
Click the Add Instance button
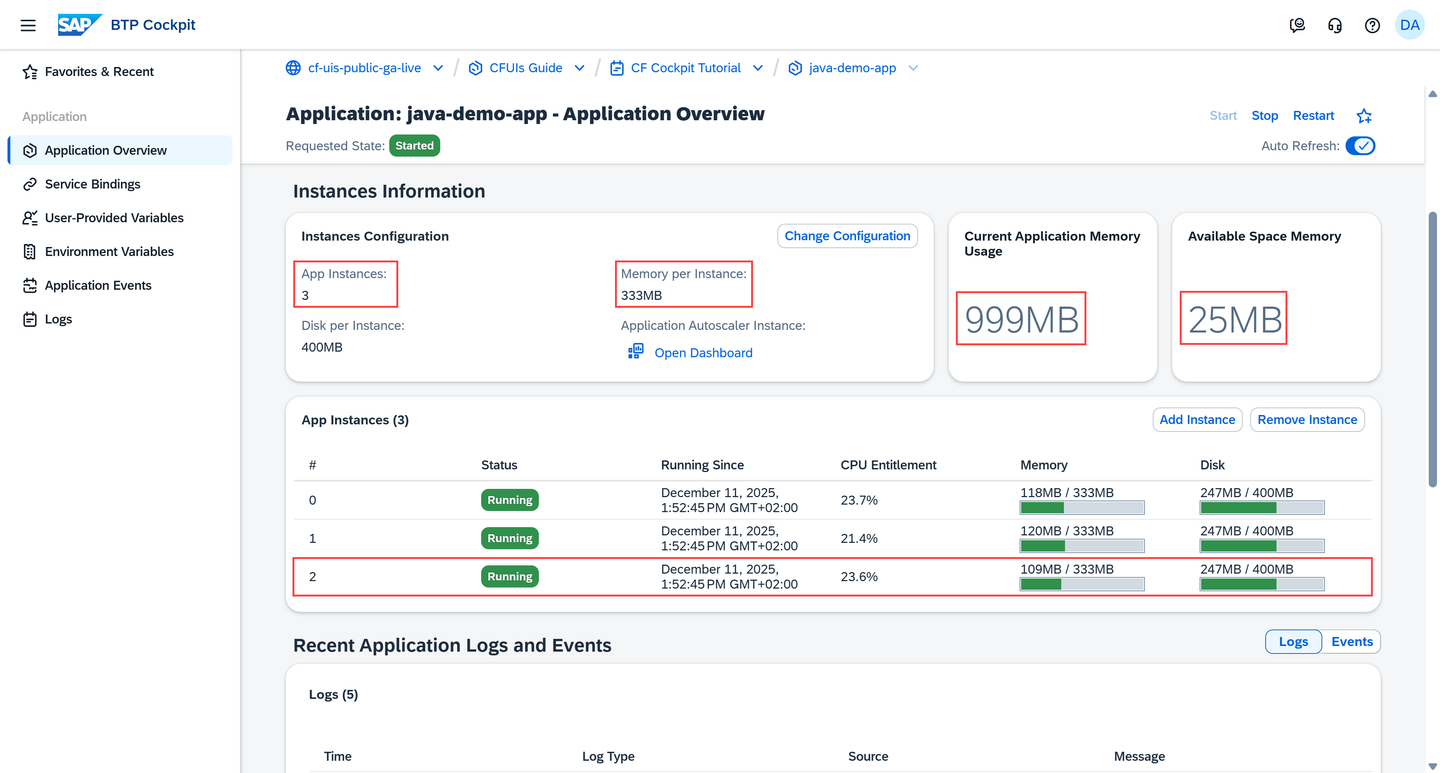tap(1197, 420)
